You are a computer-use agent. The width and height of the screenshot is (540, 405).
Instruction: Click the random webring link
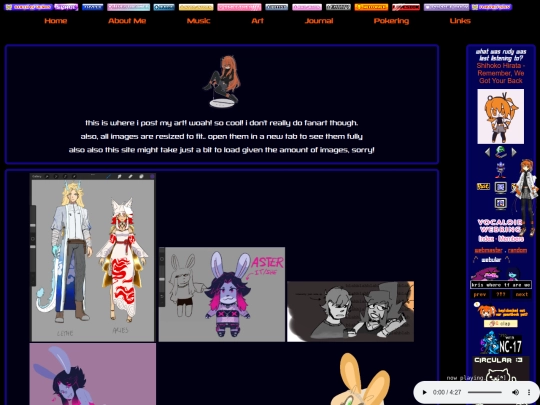click(x=517, y=250)
